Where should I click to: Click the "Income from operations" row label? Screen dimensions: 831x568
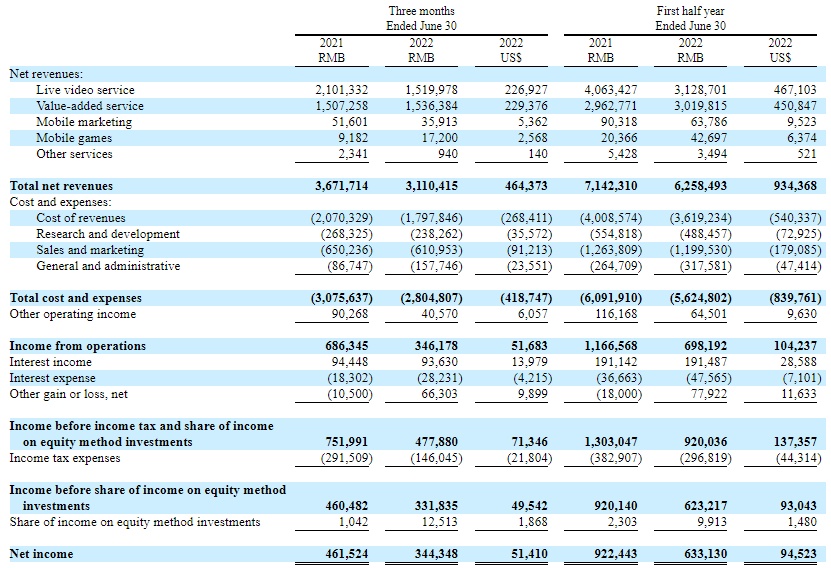(77, 346)
